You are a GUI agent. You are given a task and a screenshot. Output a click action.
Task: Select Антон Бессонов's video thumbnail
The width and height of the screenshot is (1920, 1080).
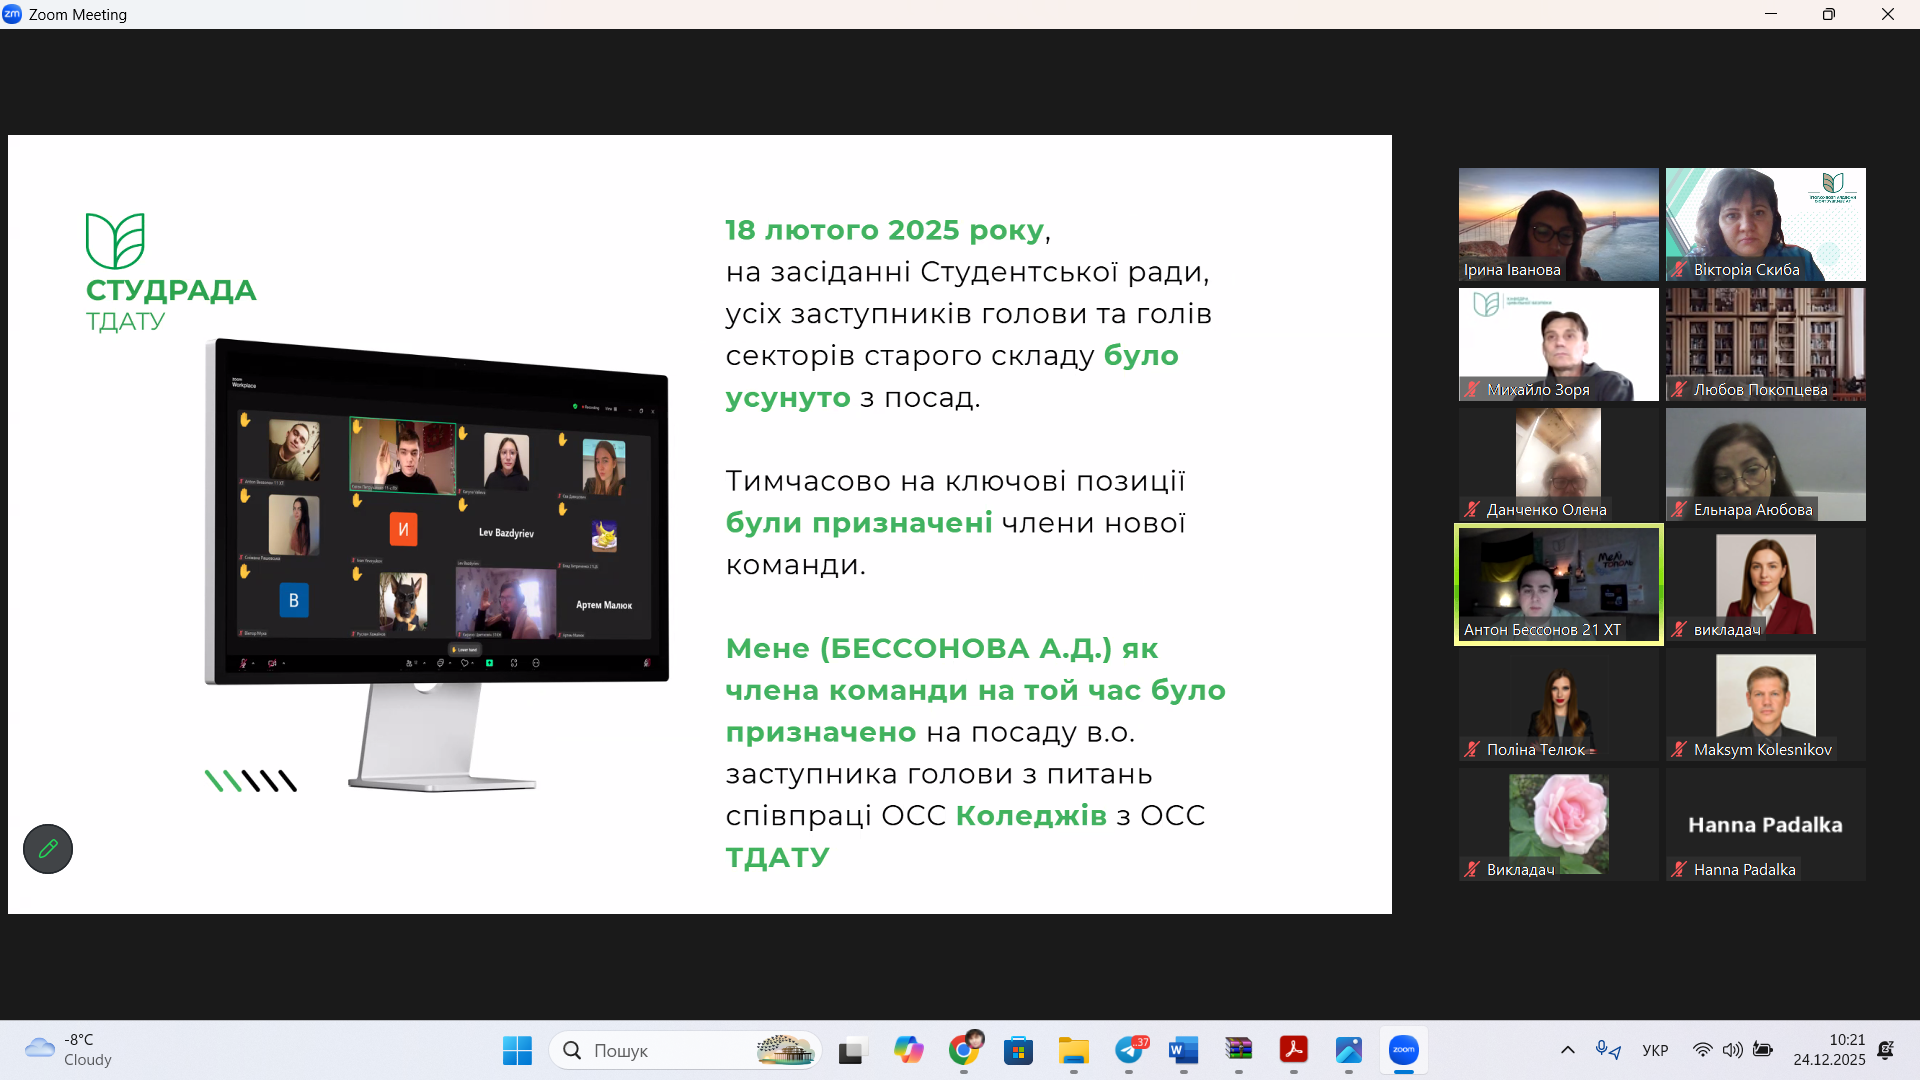pos(1557,583)
